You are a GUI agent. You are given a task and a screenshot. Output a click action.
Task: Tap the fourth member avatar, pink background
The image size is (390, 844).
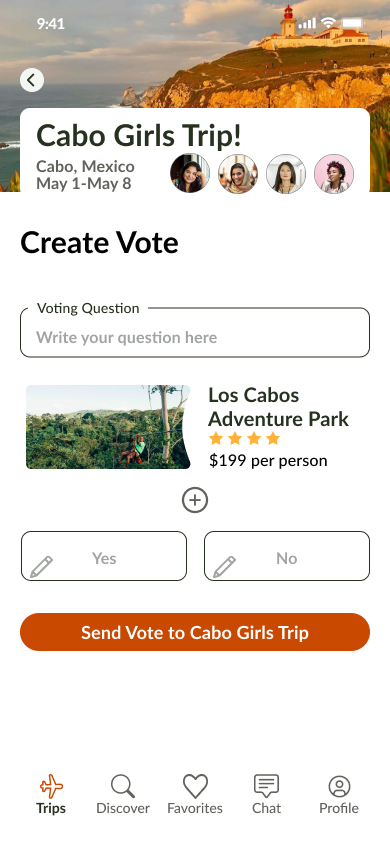pyautogui.click(x=334, y=173)
